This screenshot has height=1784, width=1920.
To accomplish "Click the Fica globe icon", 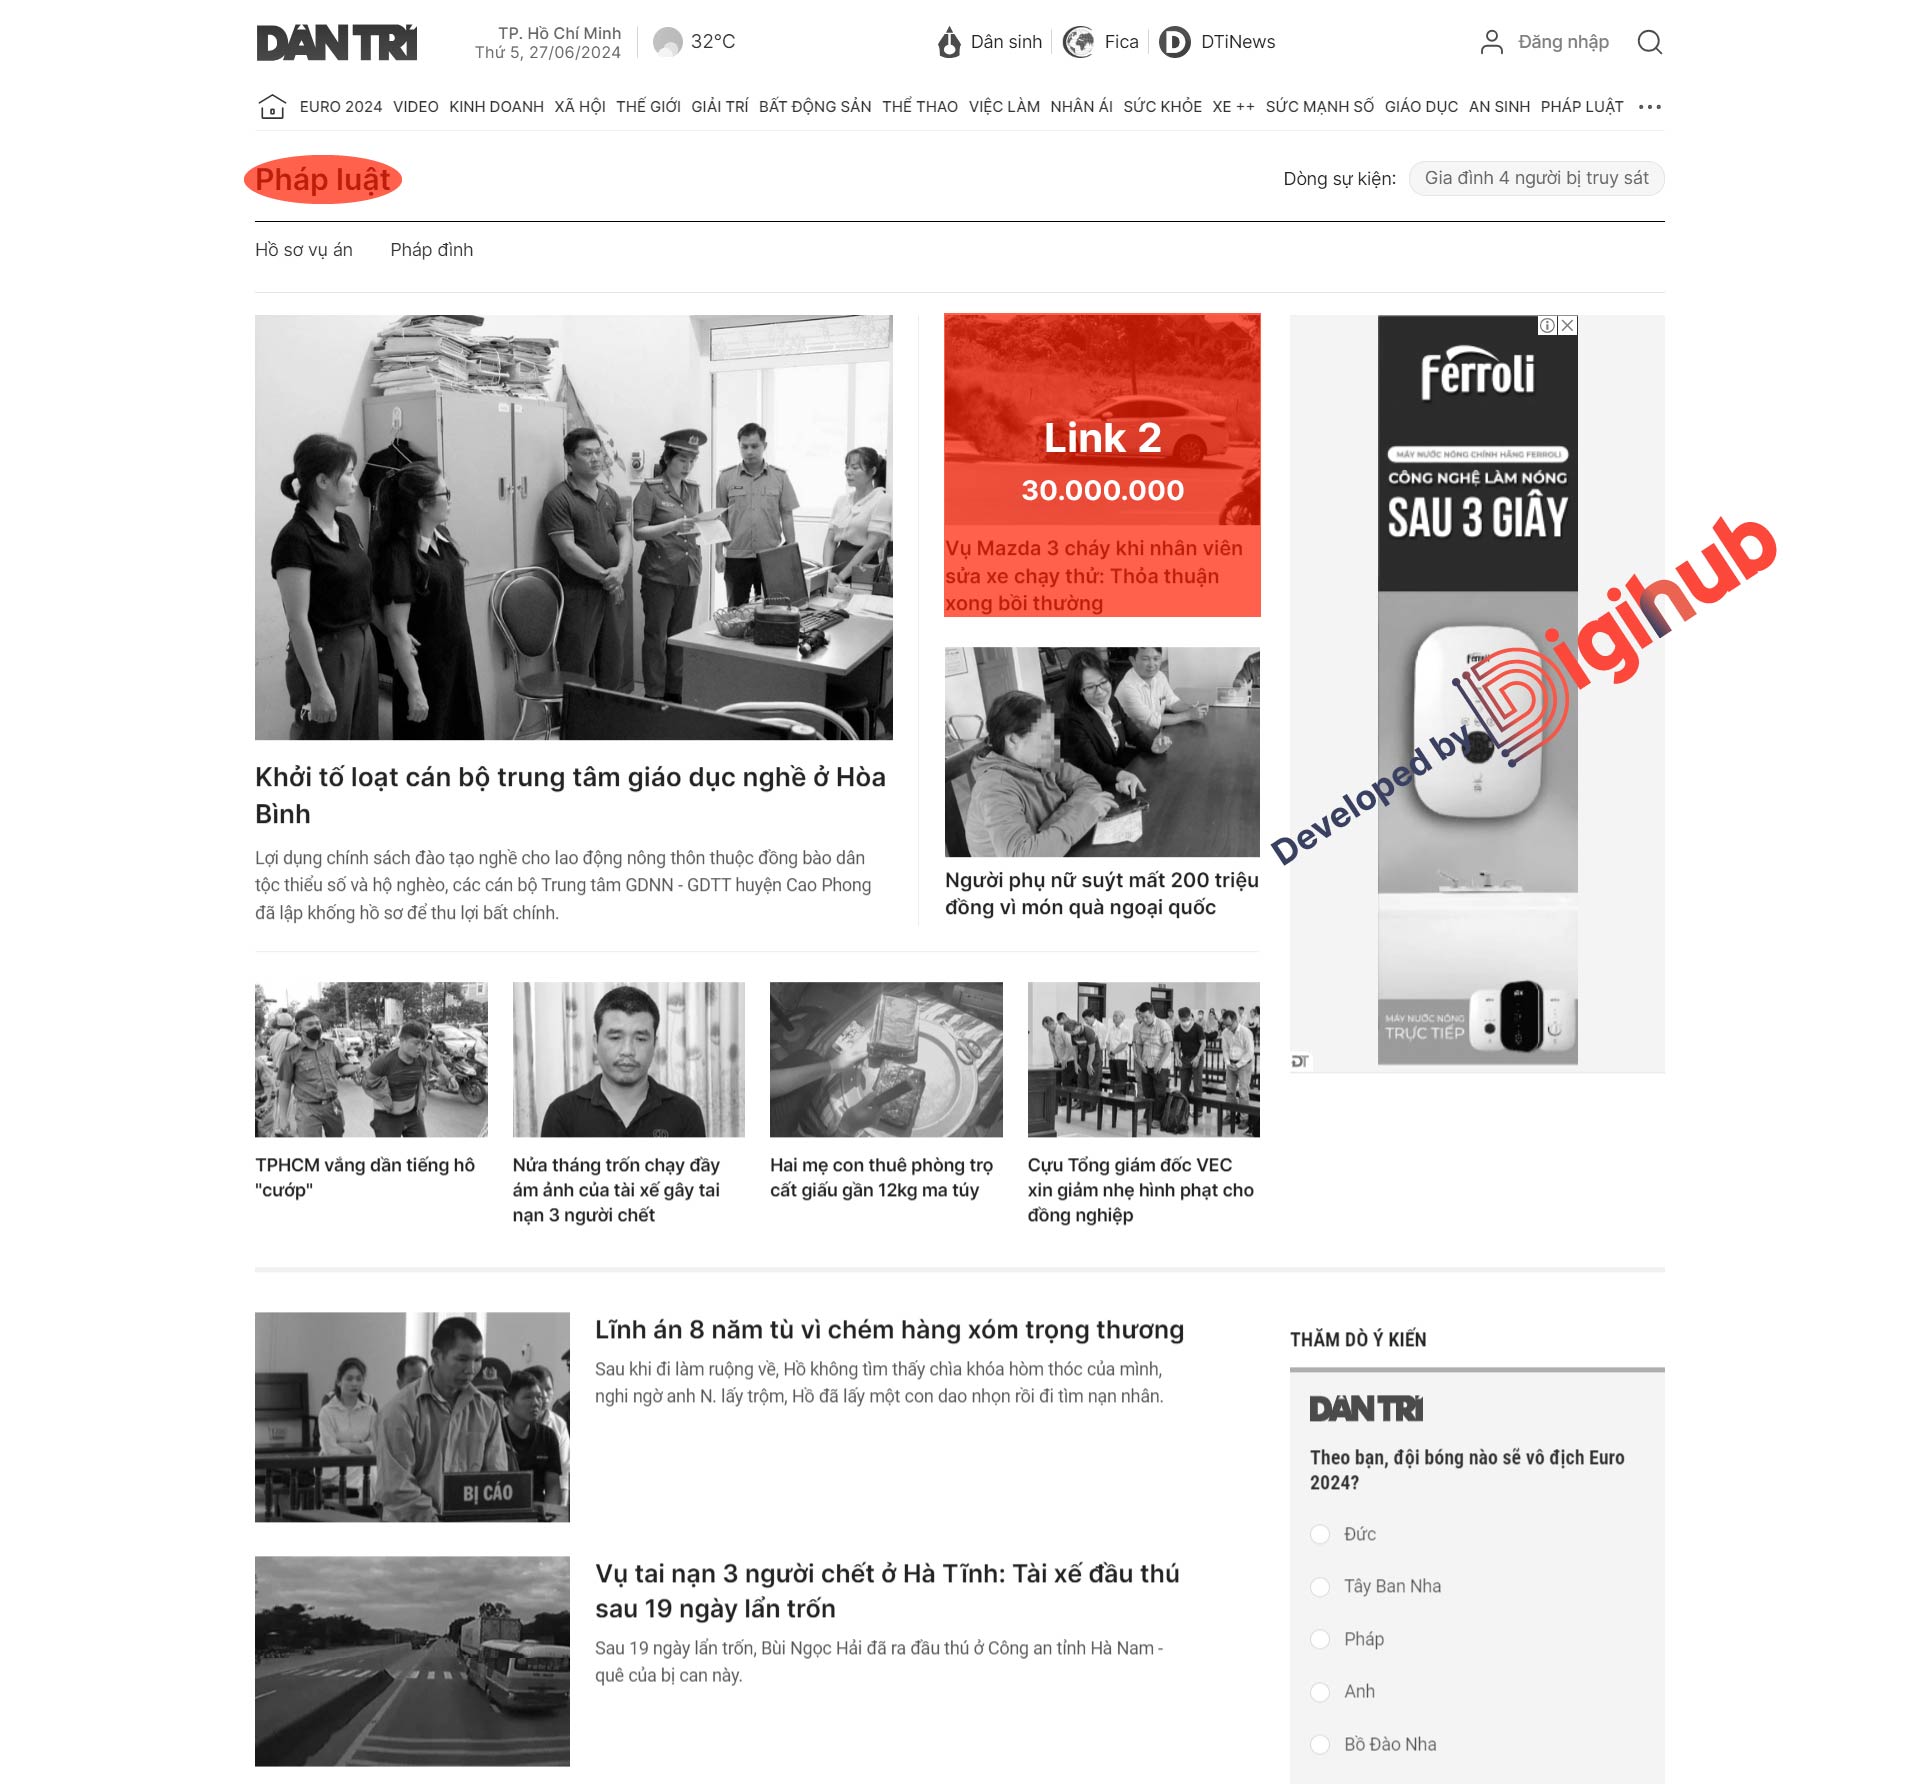I will pos(1077,40).
